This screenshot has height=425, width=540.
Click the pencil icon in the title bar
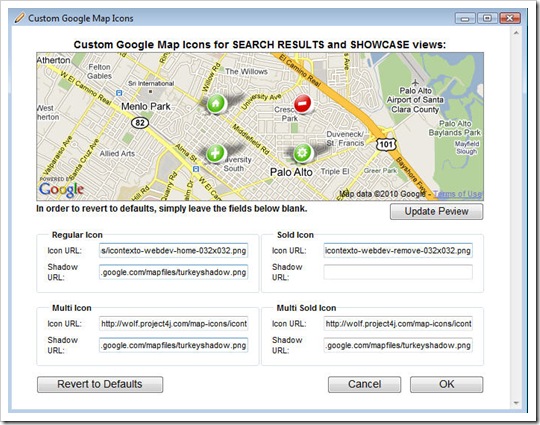(20, 18)
